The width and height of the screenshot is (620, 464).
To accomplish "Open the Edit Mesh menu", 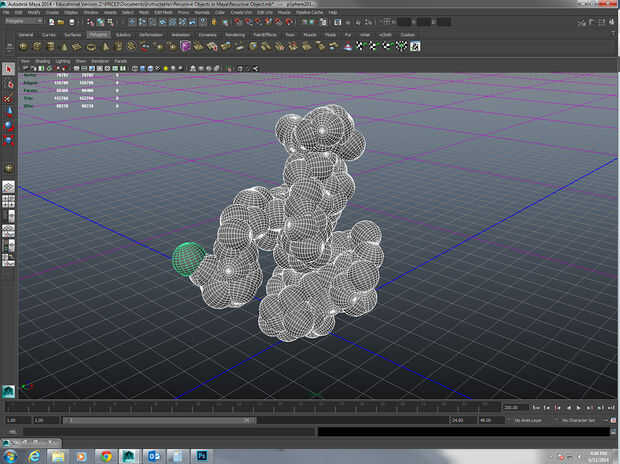I will pos(161,12).
